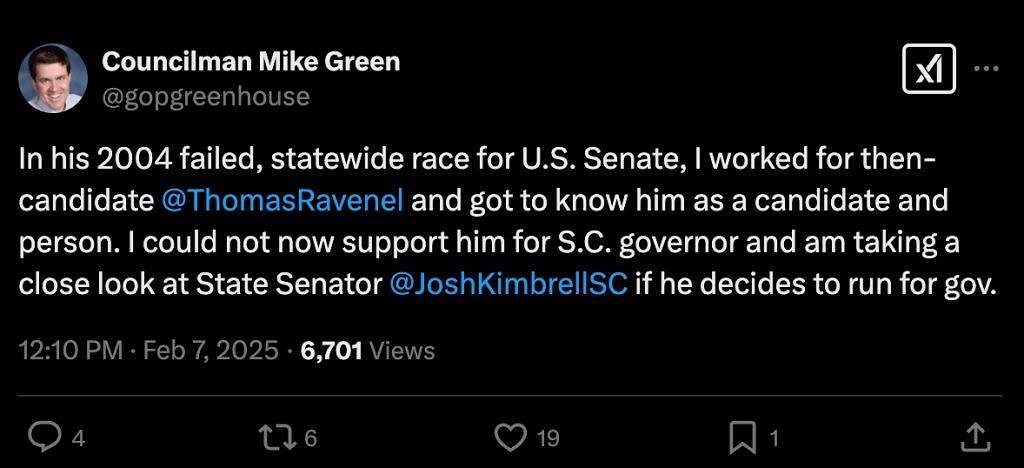
Task: Open the @gopgreenhouse handle
Action: [x=205, y=96]
